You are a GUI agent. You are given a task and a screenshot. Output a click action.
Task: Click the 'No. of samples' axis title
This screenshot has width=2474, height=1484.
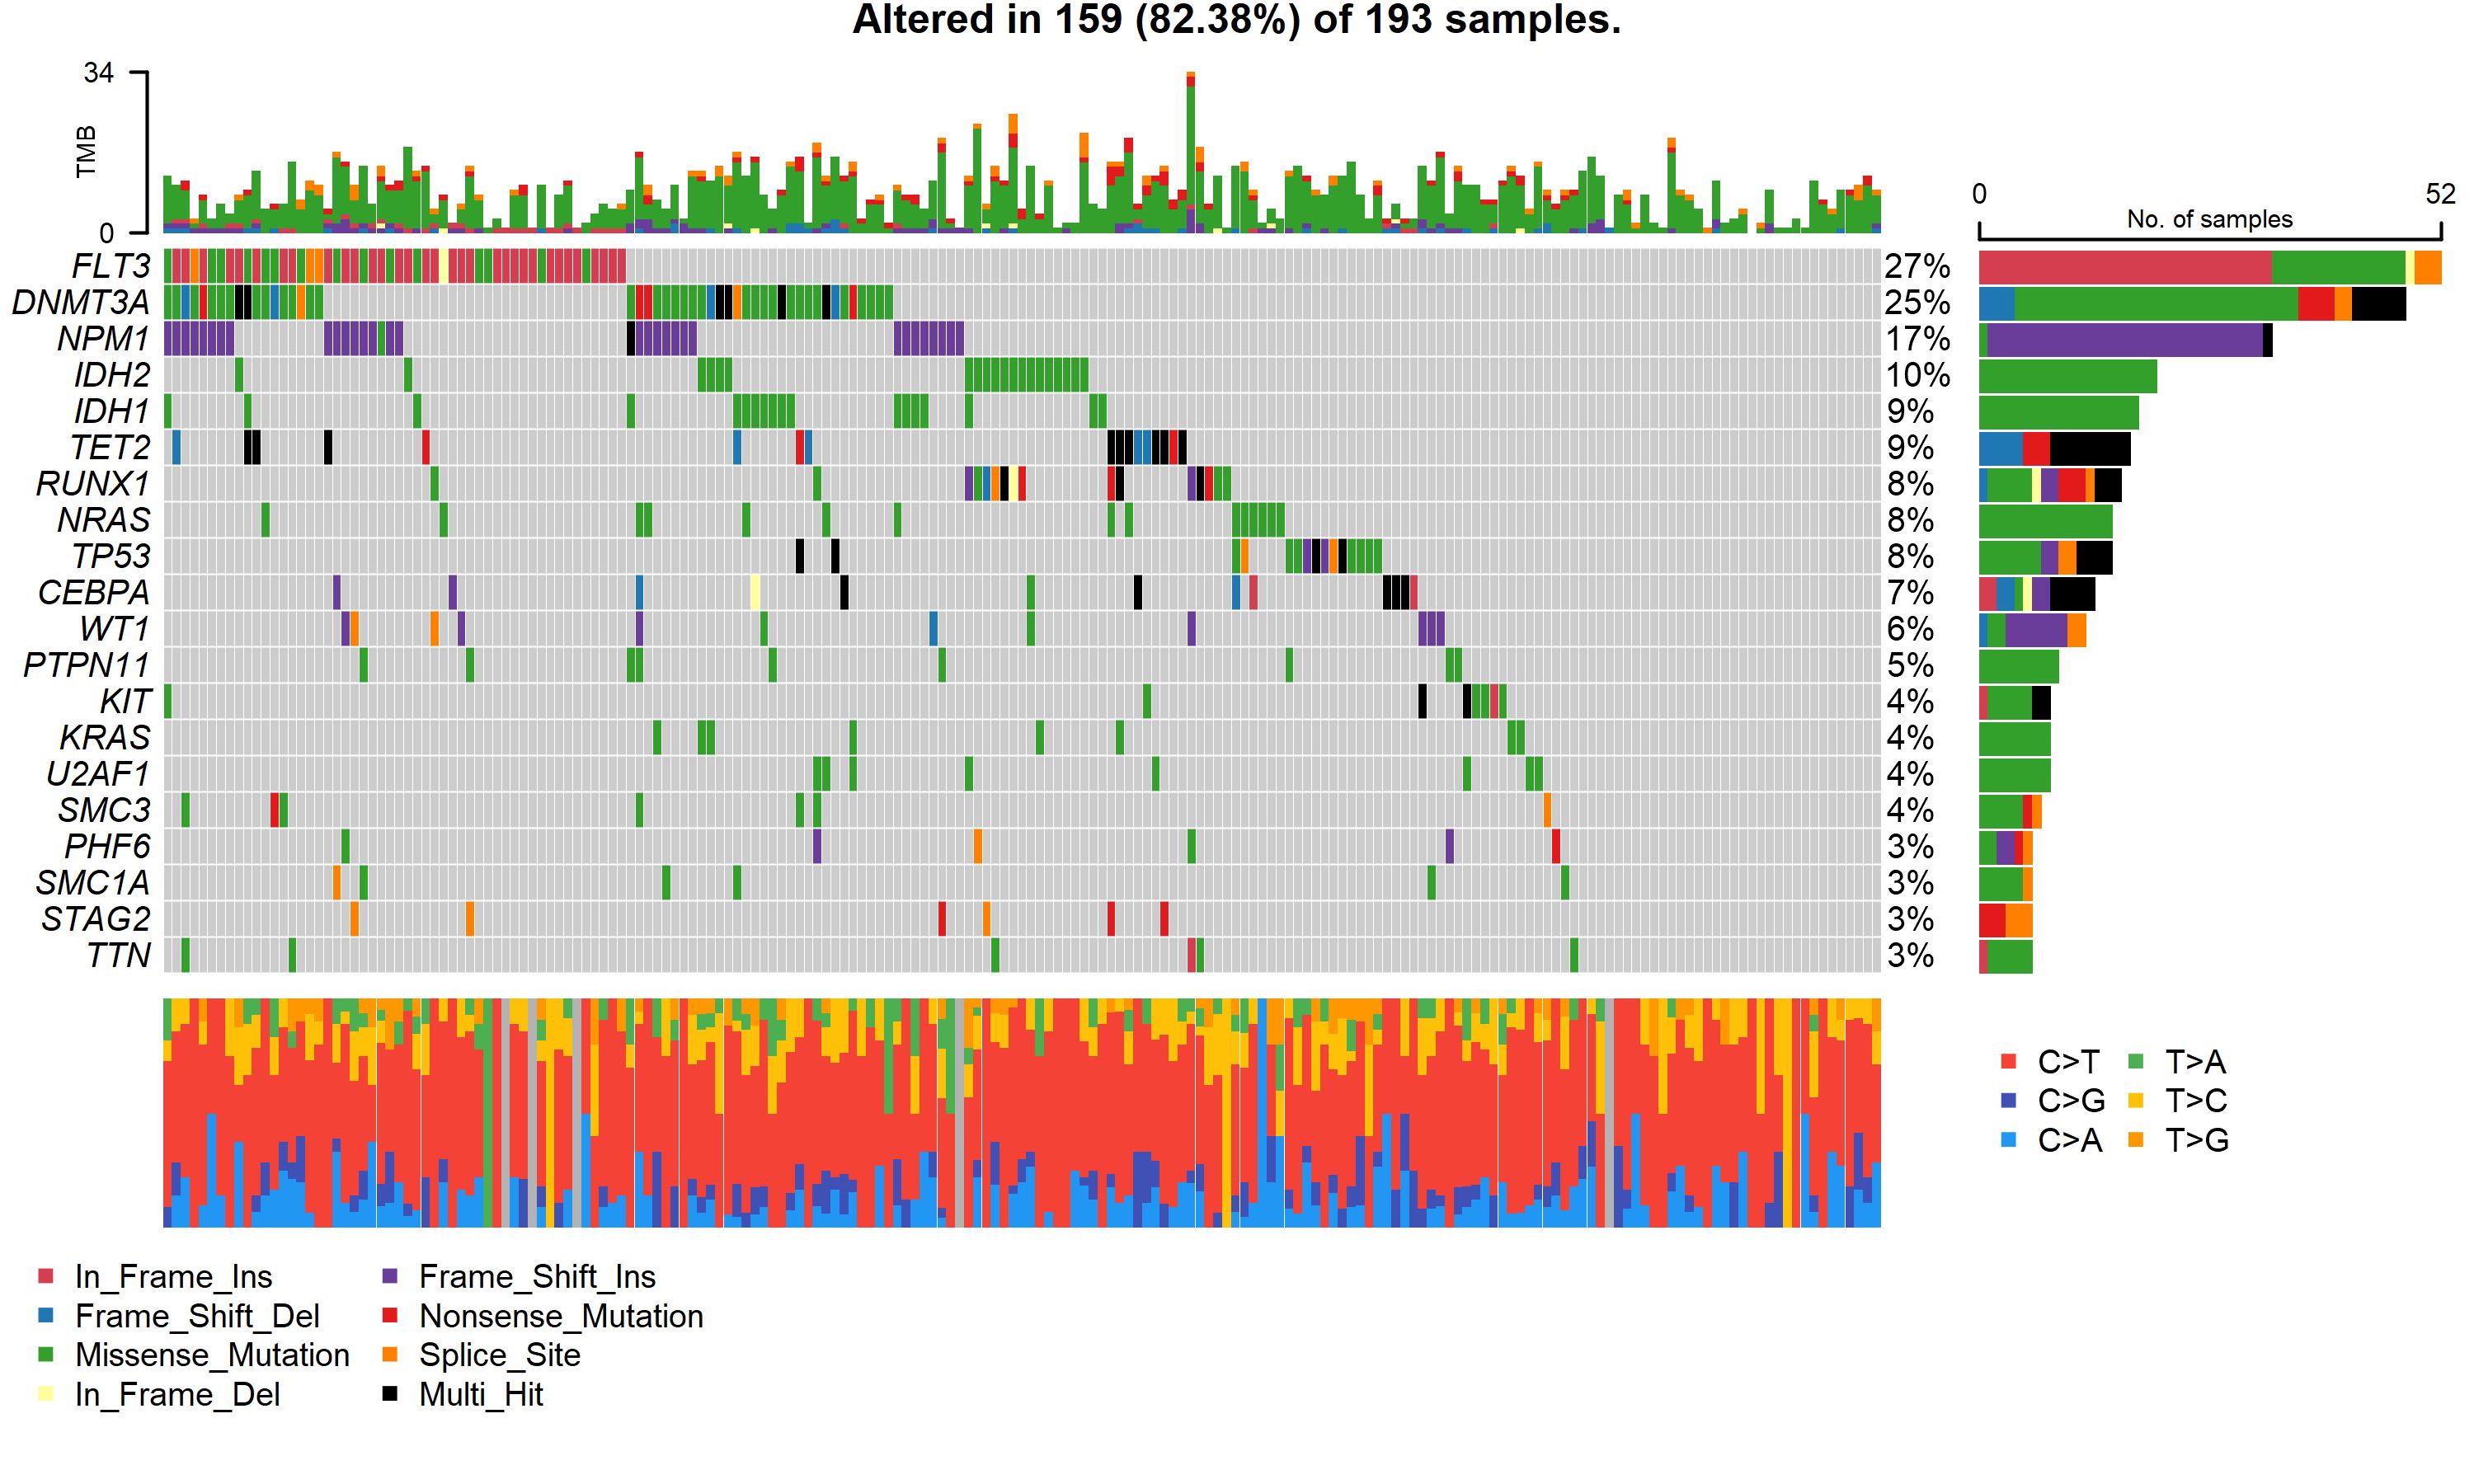[x=2209, y=219]
